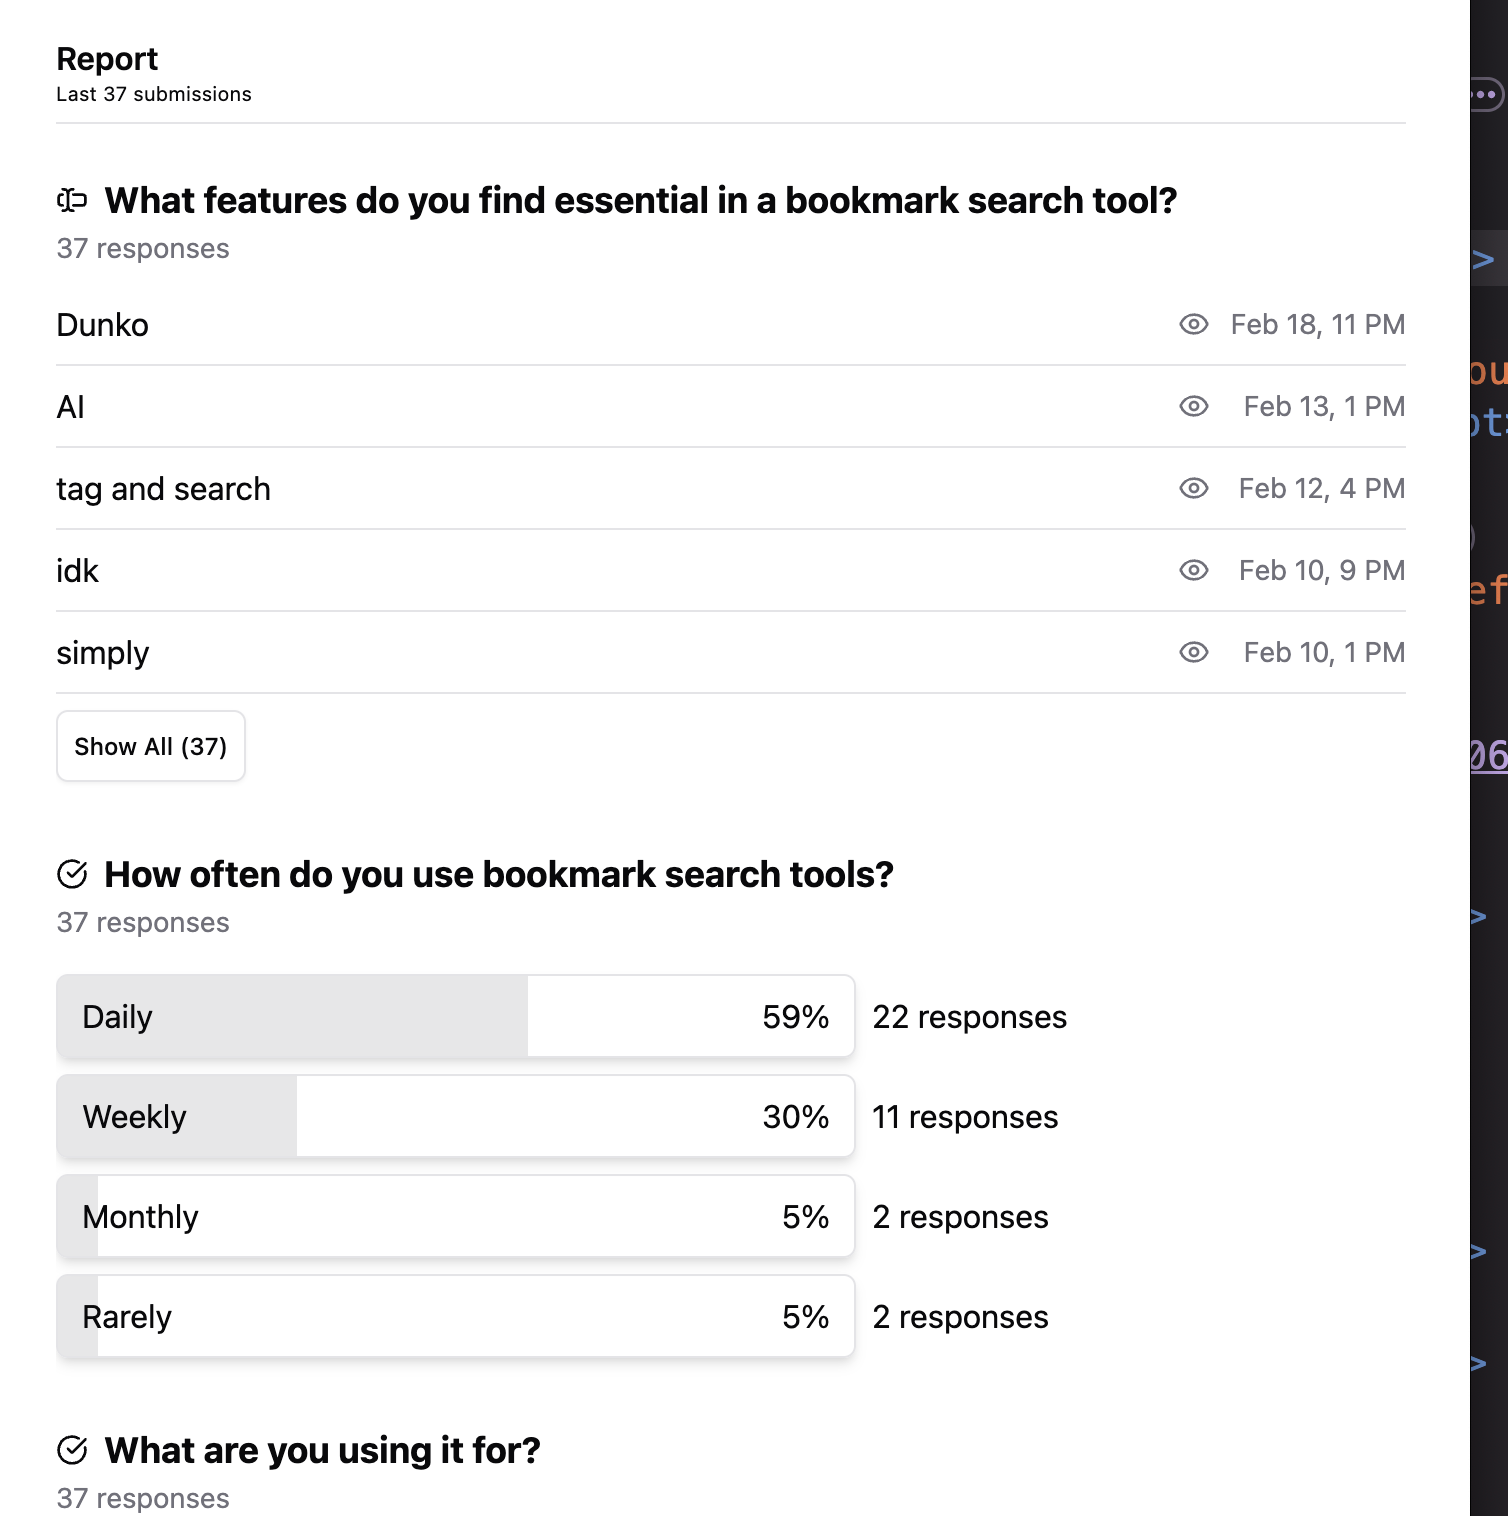Click the purple ellipsis icon at the right edge
The height and width of the screenshot is (1516, 1508).
pos(1486,95)
